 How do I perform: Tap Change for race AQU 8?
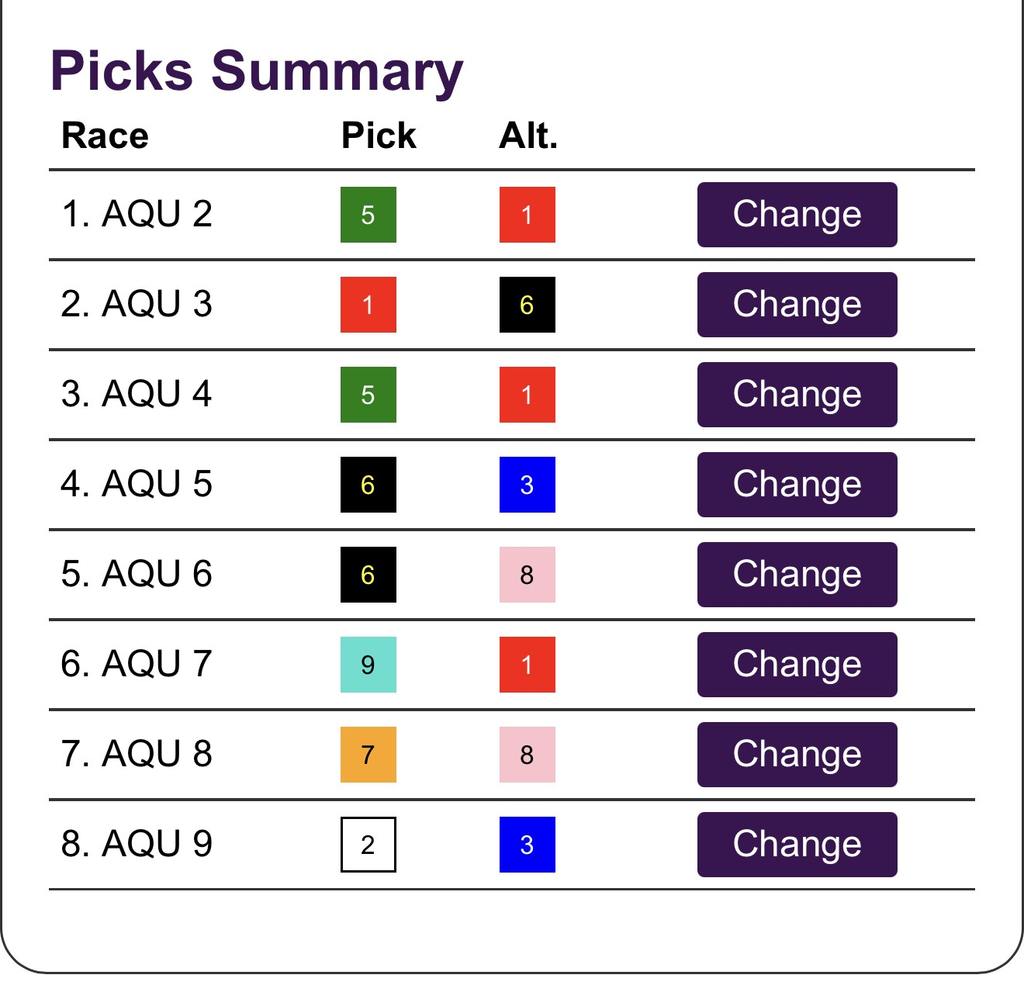point(796,755)
